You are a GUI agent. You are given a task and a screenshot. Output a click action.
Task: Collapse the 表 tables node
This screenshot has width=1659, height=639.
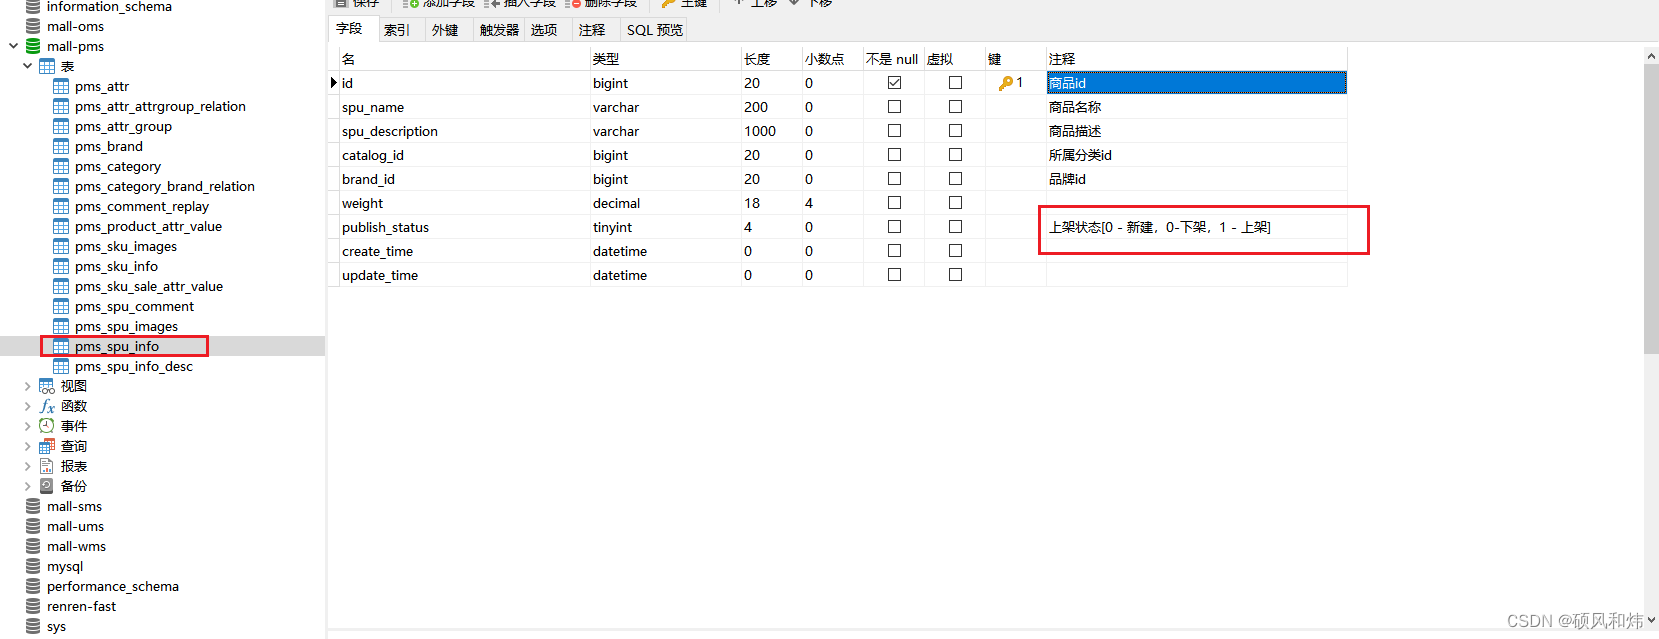[x=27, y=66]
